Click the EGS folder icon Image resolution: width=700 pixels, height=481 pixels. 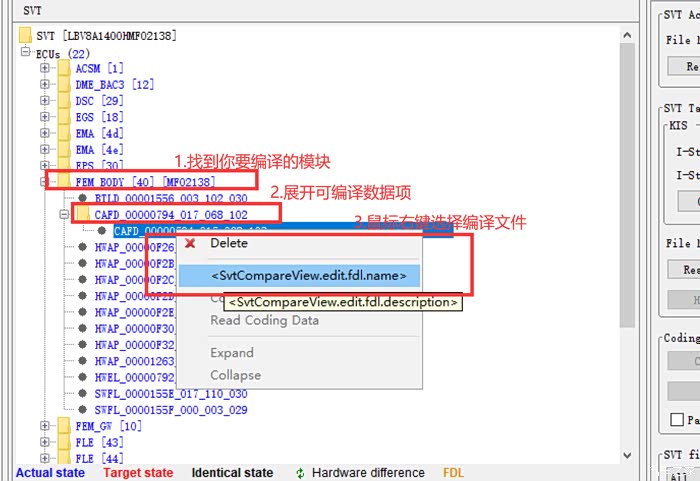(x=64, y=117)
